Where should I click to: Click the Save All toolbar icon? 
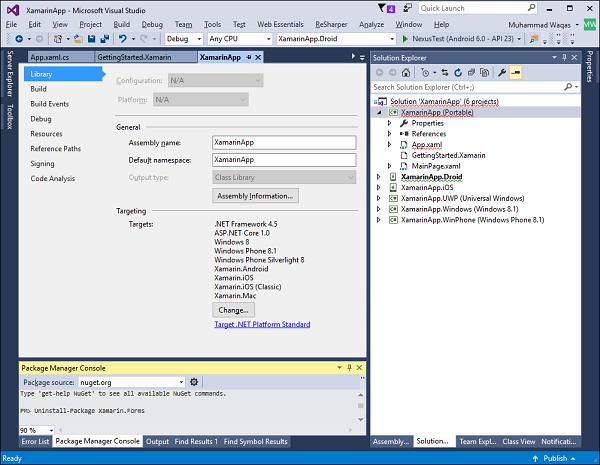104,39
